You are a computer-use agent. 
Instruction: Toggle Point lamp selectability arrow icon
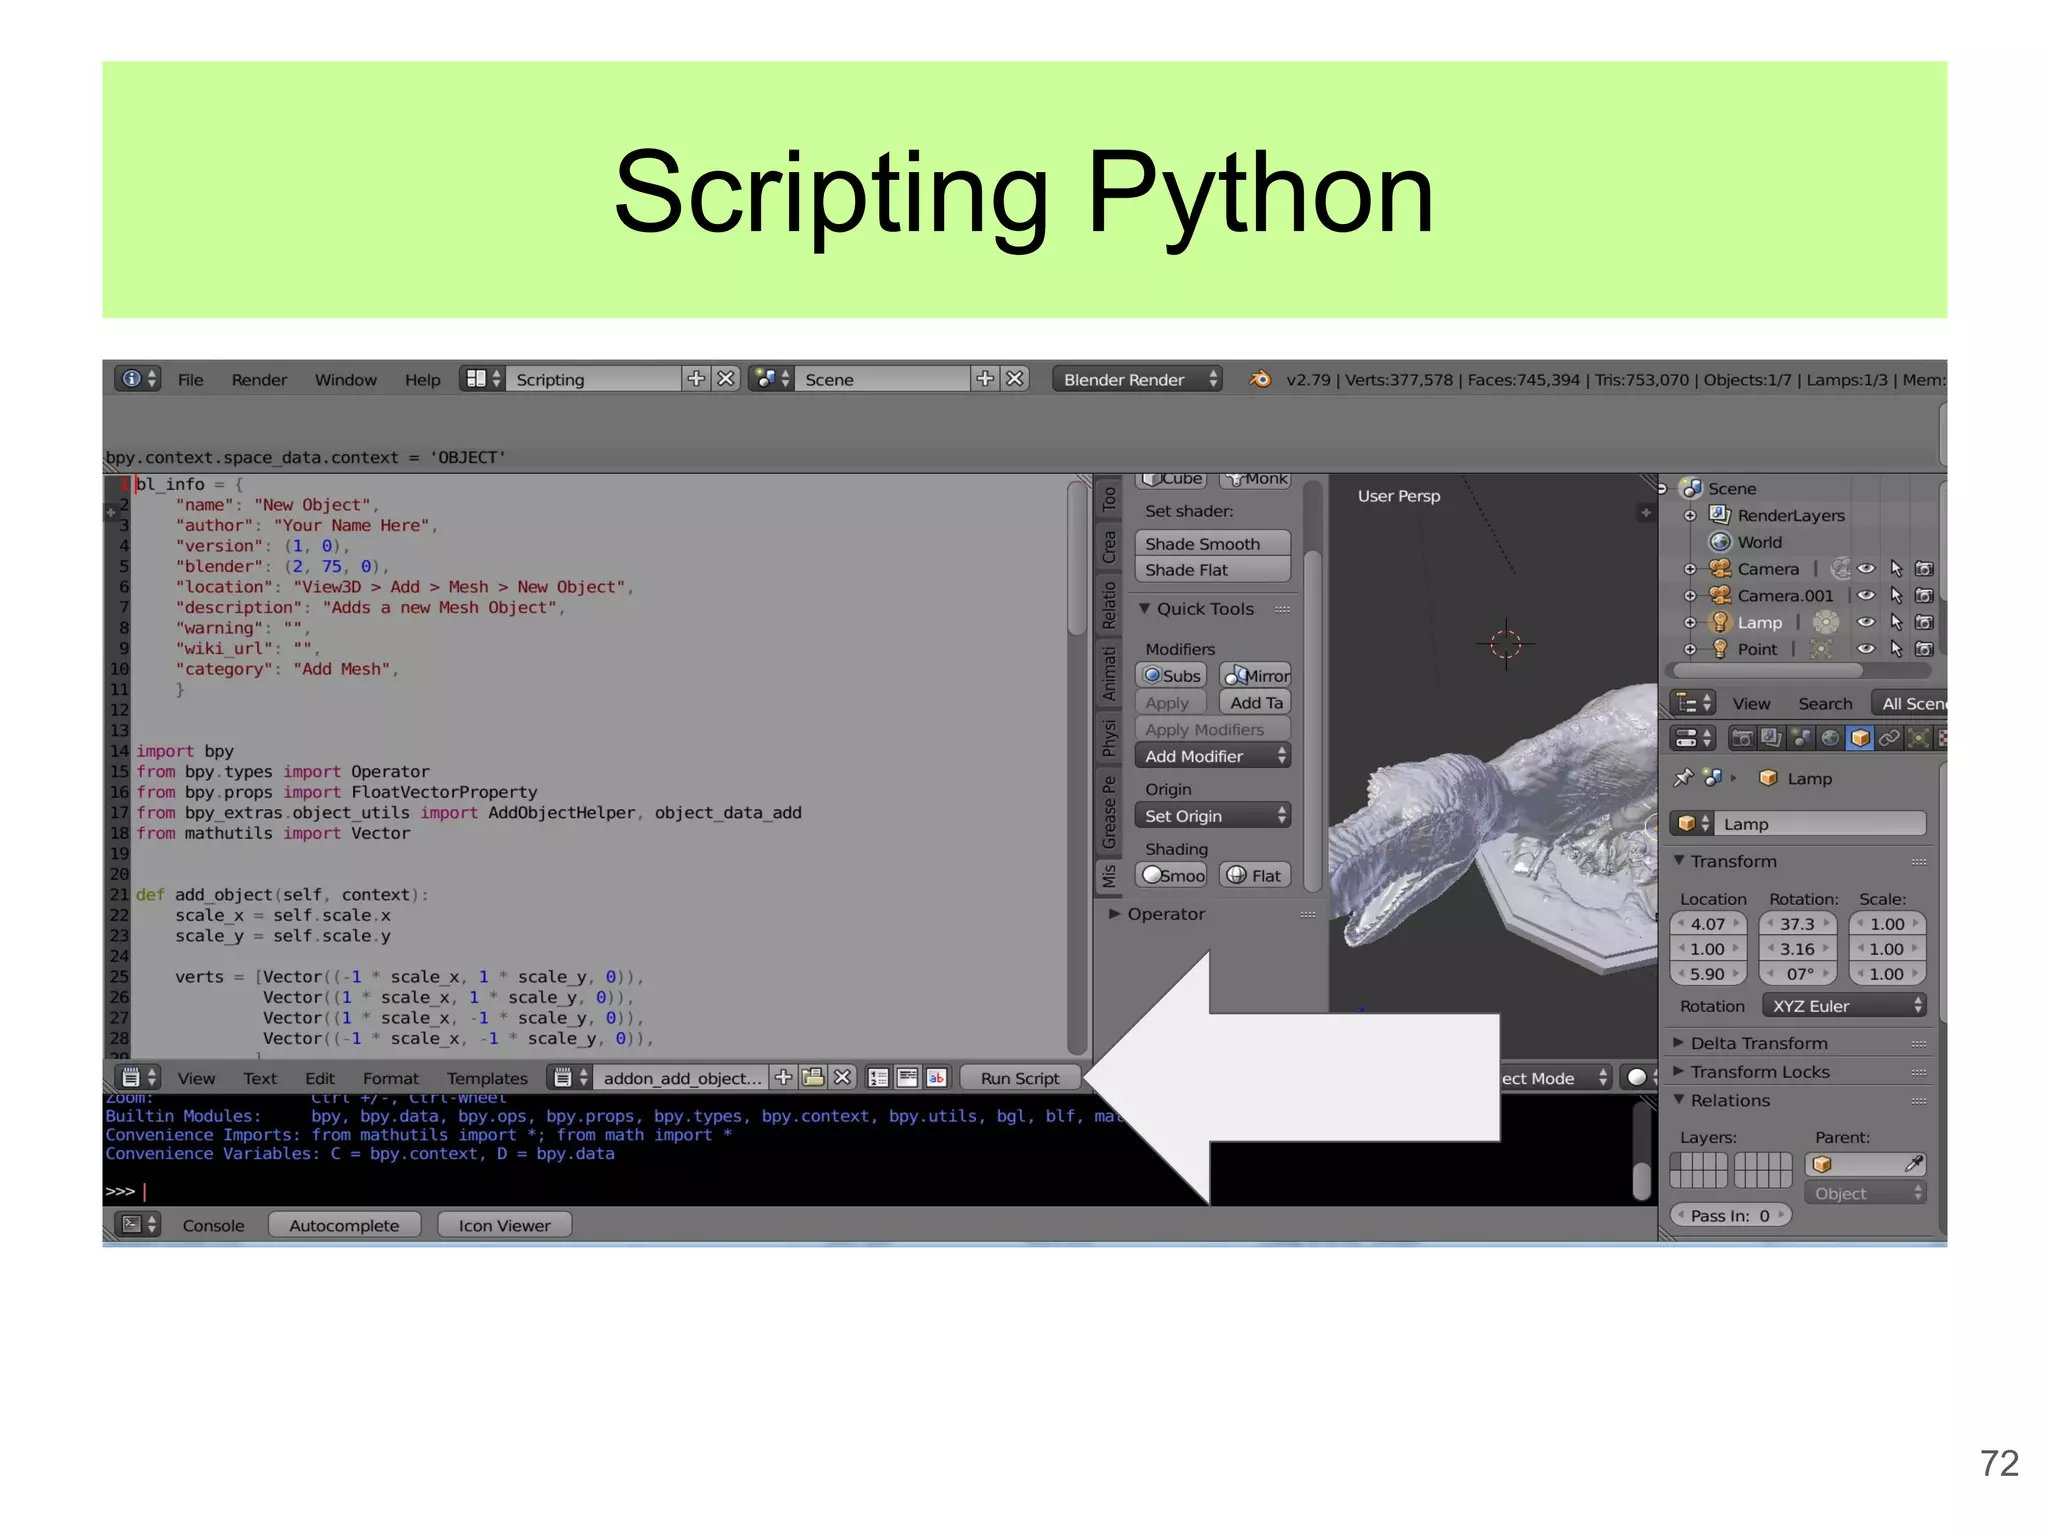tap(1896, 649)
